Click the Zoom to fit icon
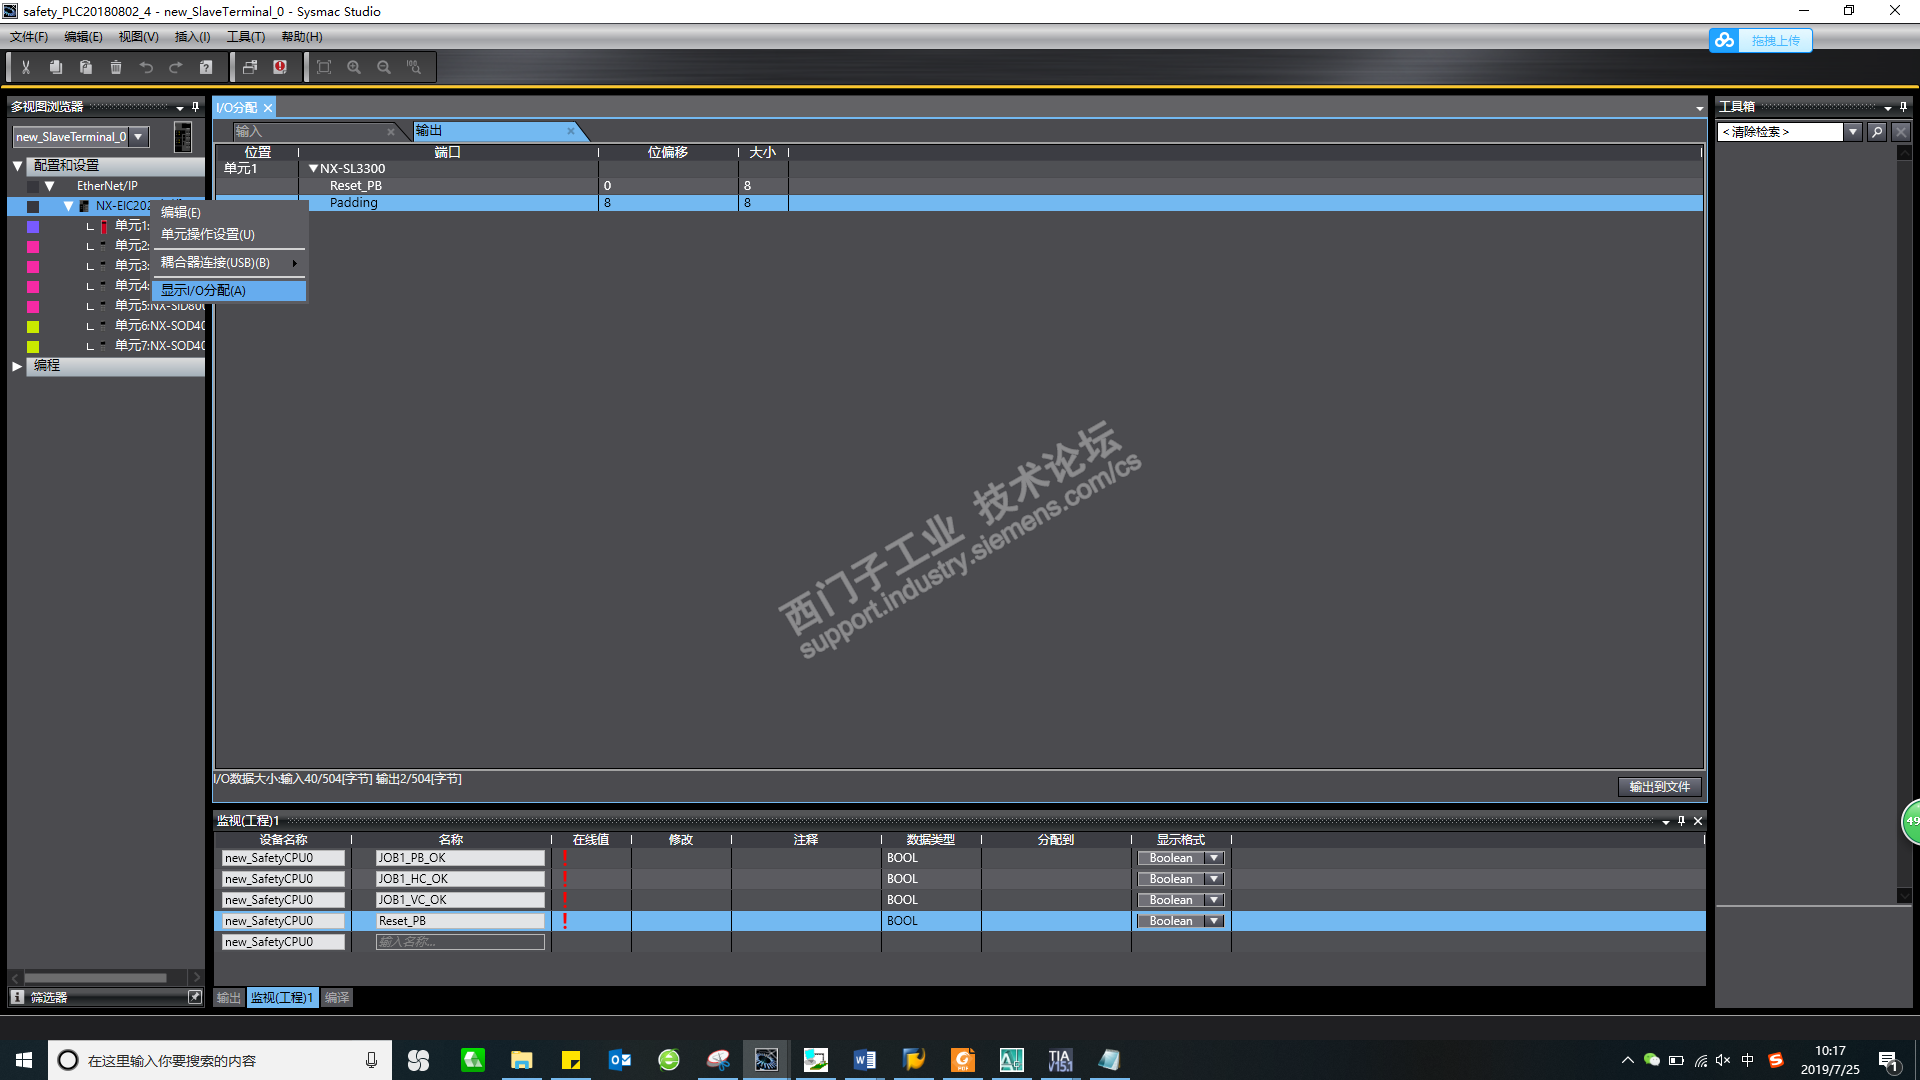 [323, 67]
